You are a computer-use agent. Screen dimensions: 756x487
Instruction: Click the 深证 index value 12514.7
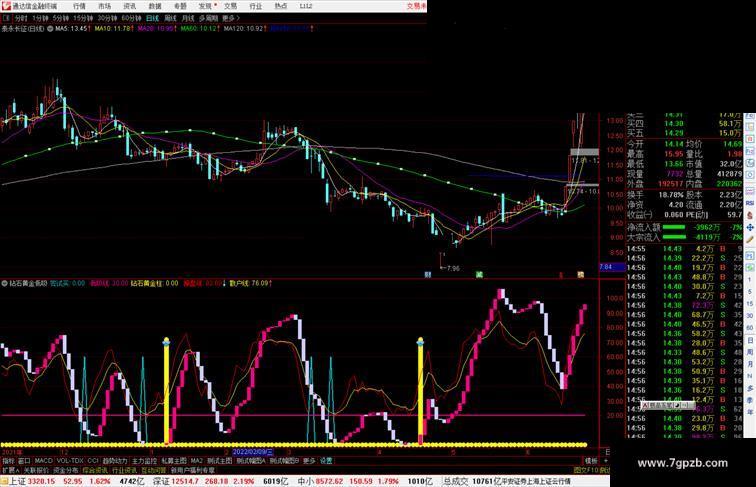pos(186,481)
